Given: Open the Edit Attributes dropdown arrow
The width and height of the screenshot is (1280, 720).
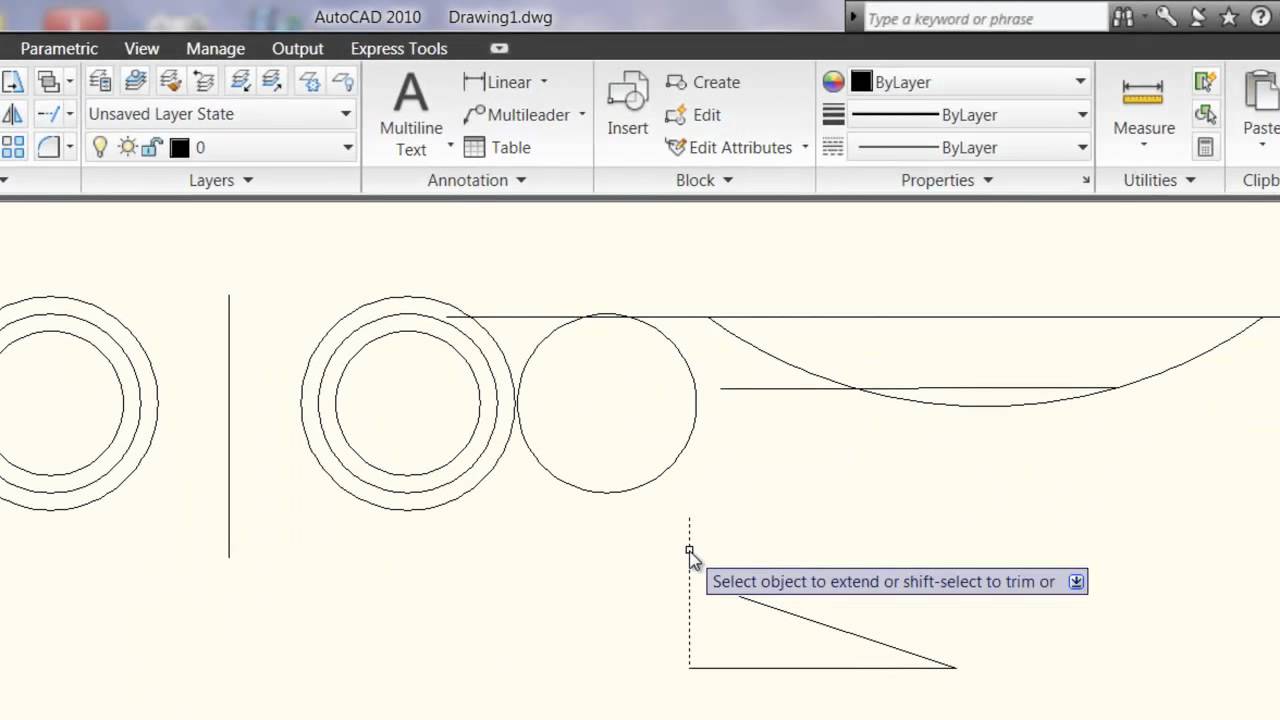Looking at the screenshot, I should click(805, 148).
